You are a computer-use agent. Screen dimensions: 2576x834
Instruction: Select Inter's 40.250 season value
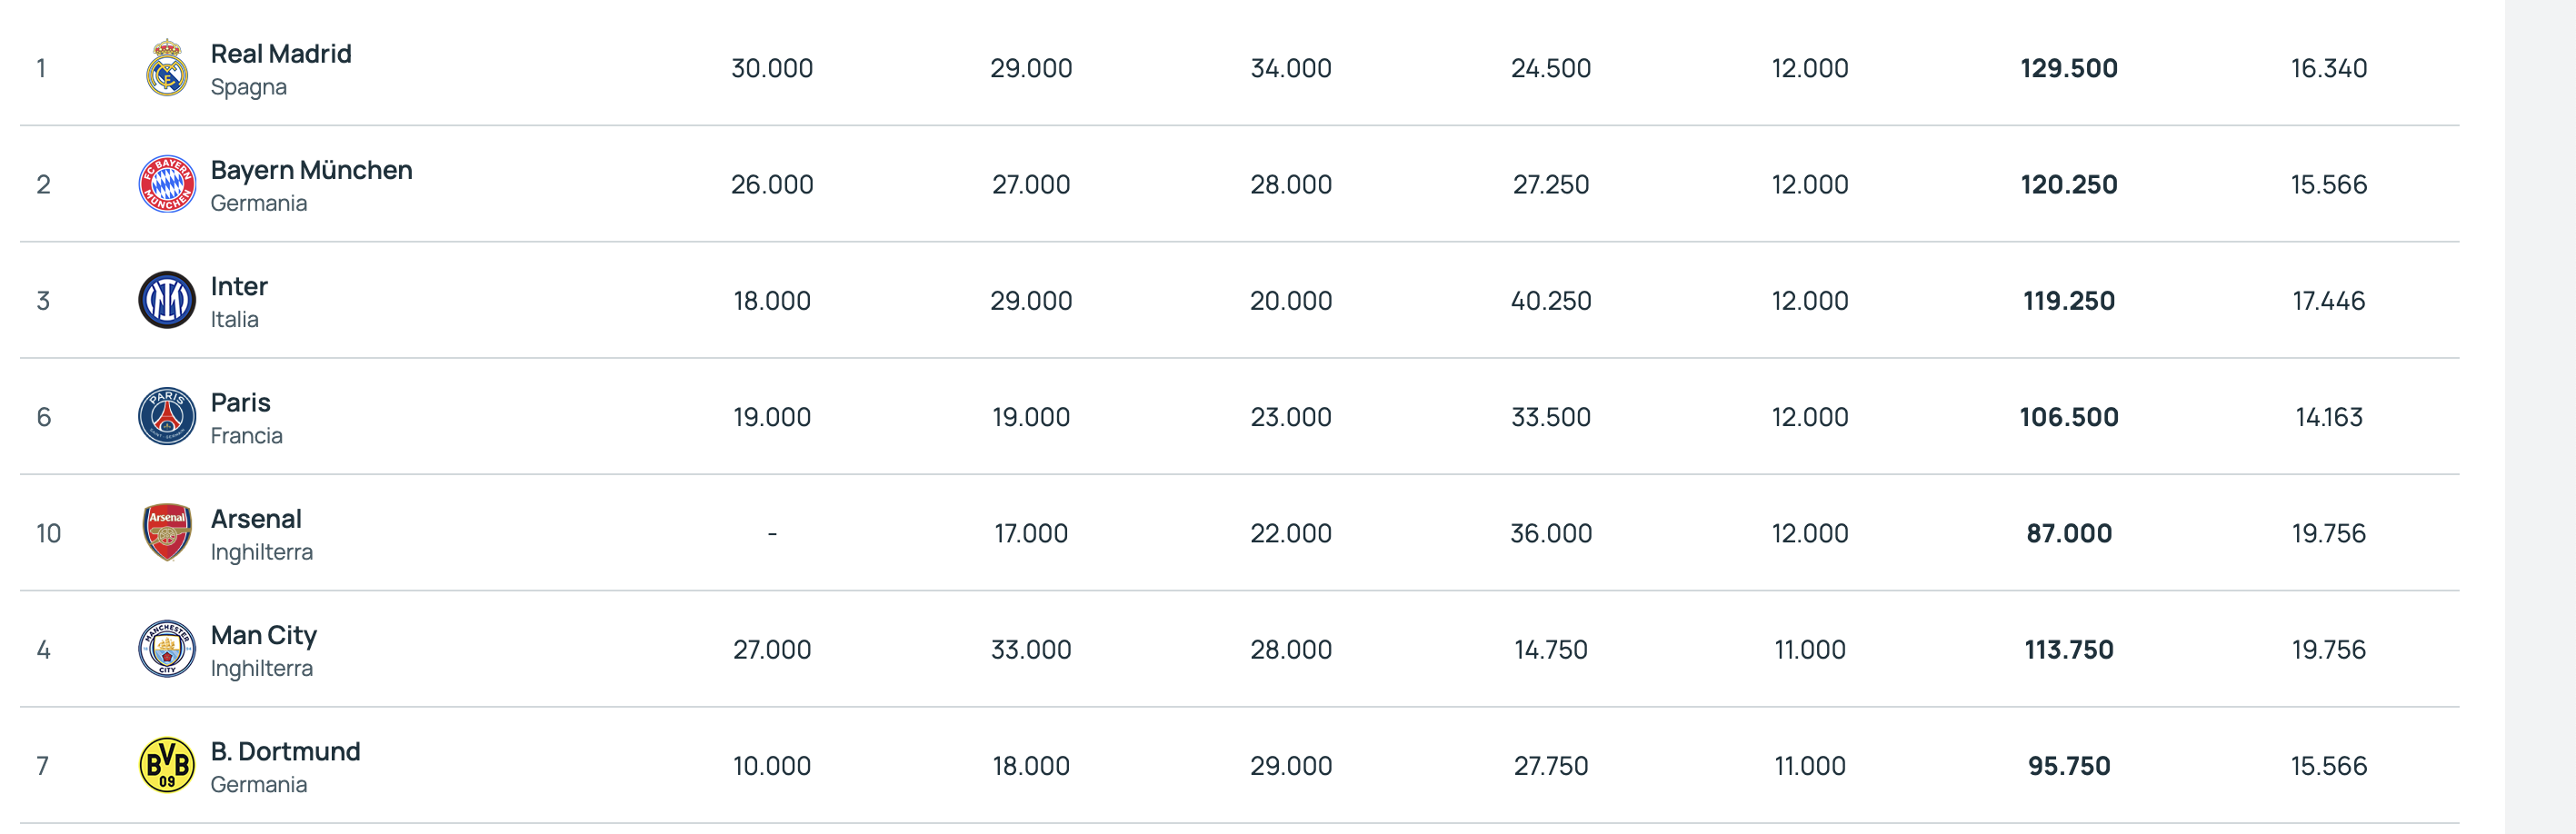pos(1550,300)
